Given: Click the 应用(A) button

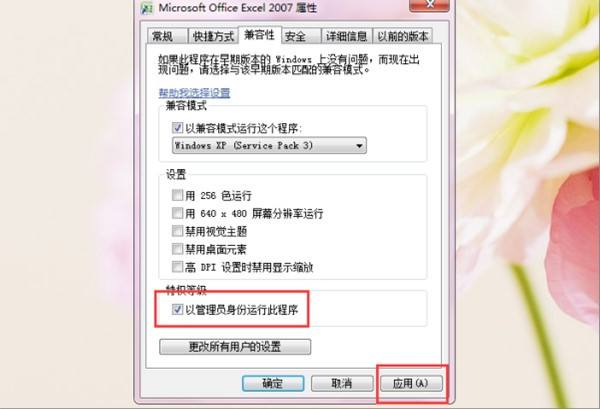Looking at the screenshot, I should [411, 383].
